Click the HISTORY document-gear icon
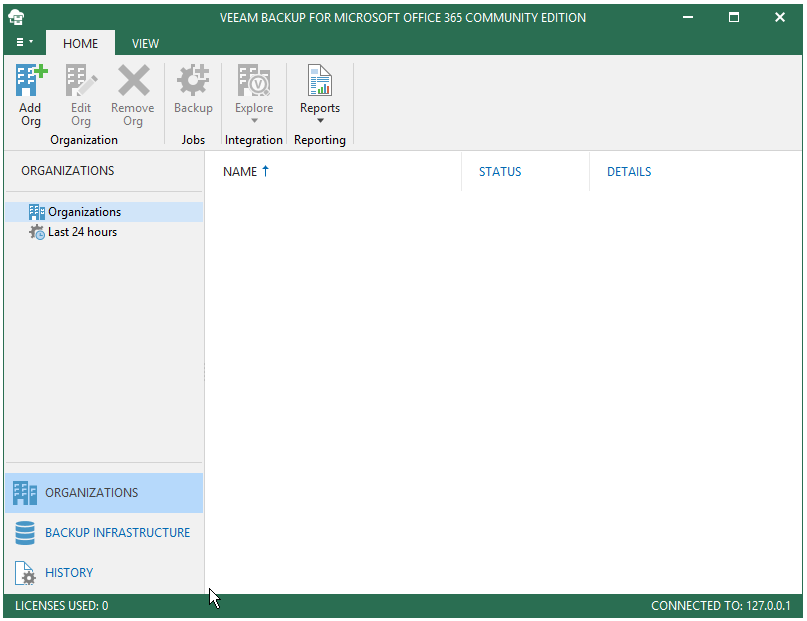The width and height of the screenshot is (807, 621). (25, 573)
